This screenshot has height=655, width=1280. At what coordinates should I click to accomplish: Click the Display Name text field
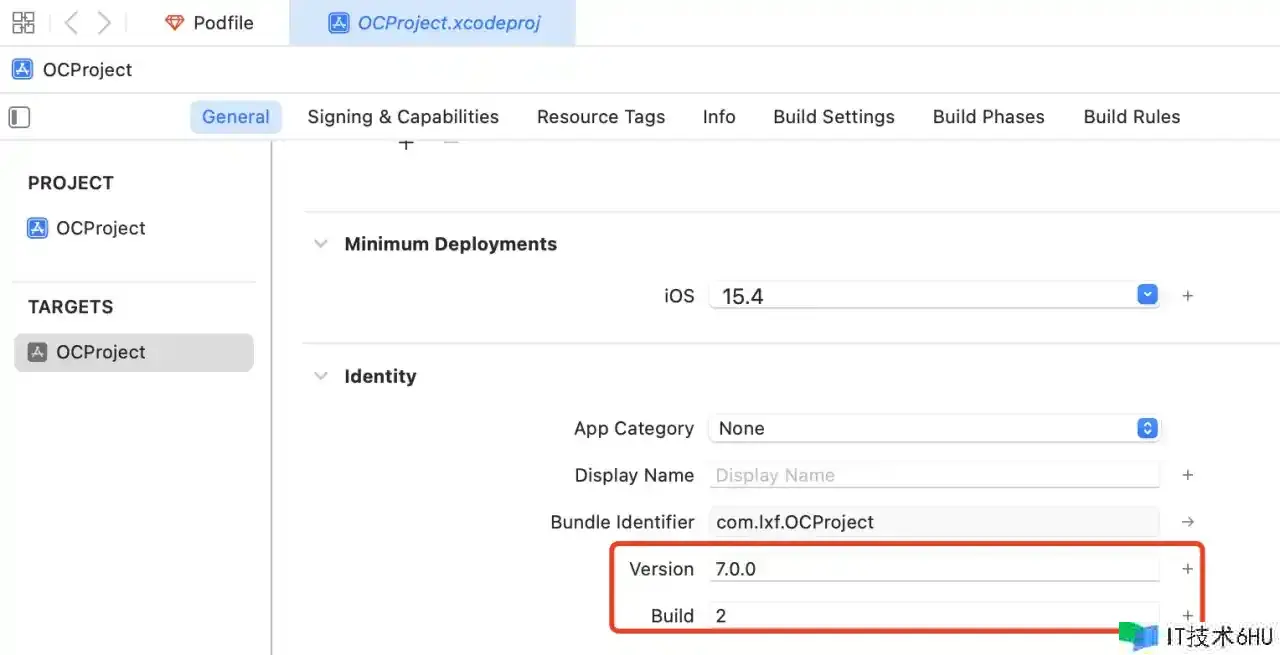coord(933,475)
